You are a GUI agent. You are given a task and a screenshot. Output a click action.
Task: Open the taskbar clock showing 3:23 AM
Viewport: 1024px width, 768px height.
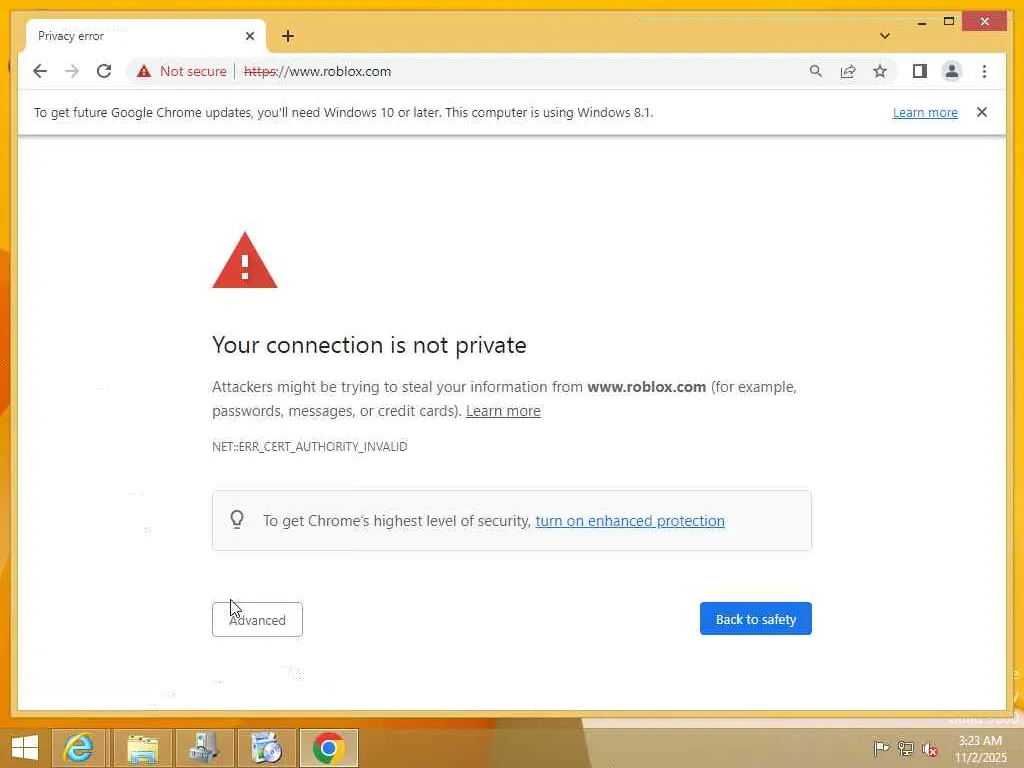point(980,748)
